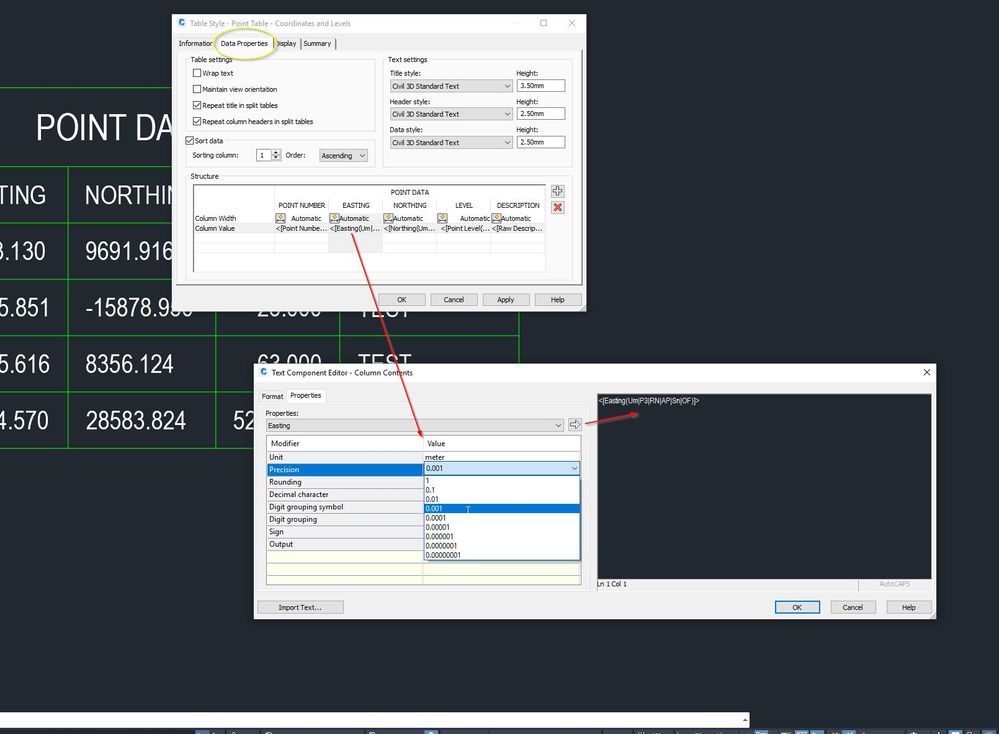This screenshot has height=734, width=999.
Task: Select precision 0.000001 in the list
Action: pyautogui.click(x=502, y=536)
